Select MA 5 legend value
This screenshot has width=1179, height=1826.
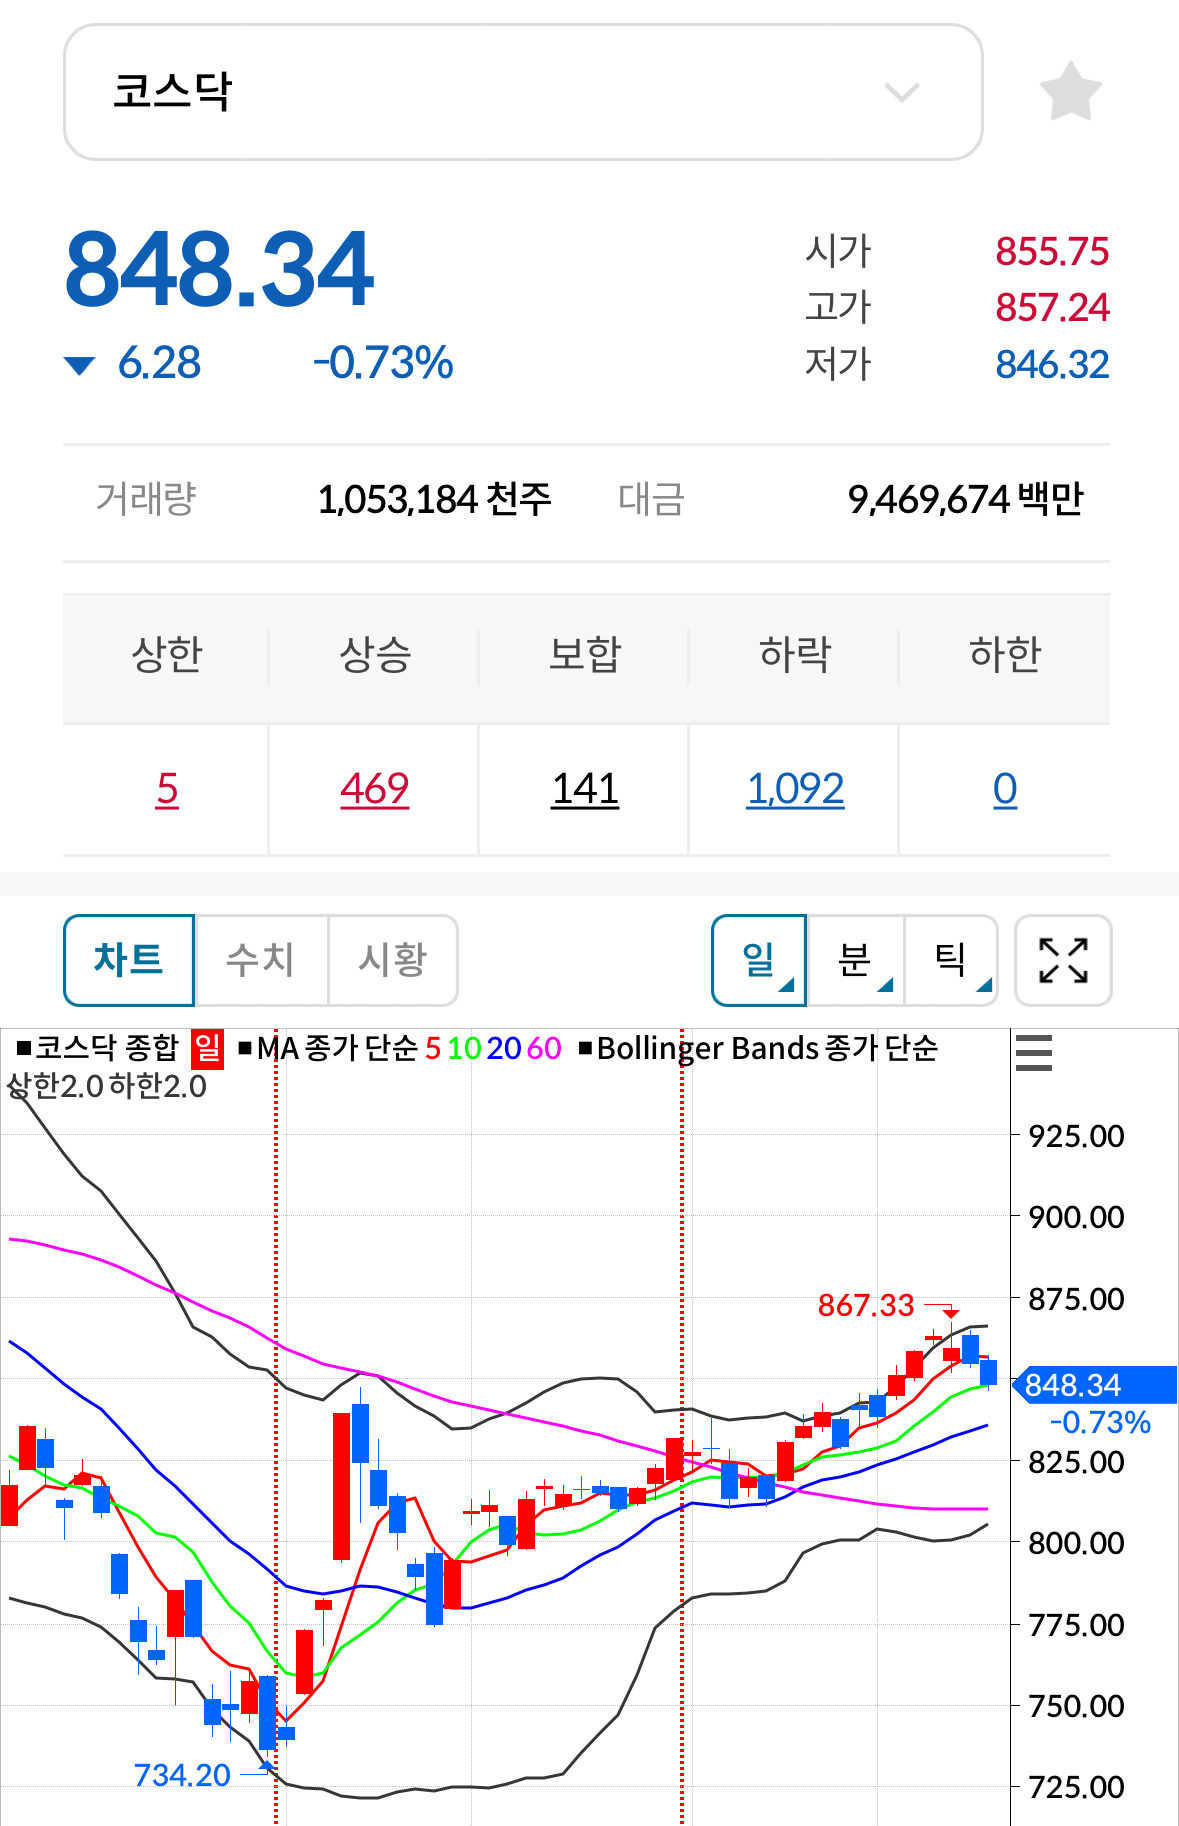433,1048
